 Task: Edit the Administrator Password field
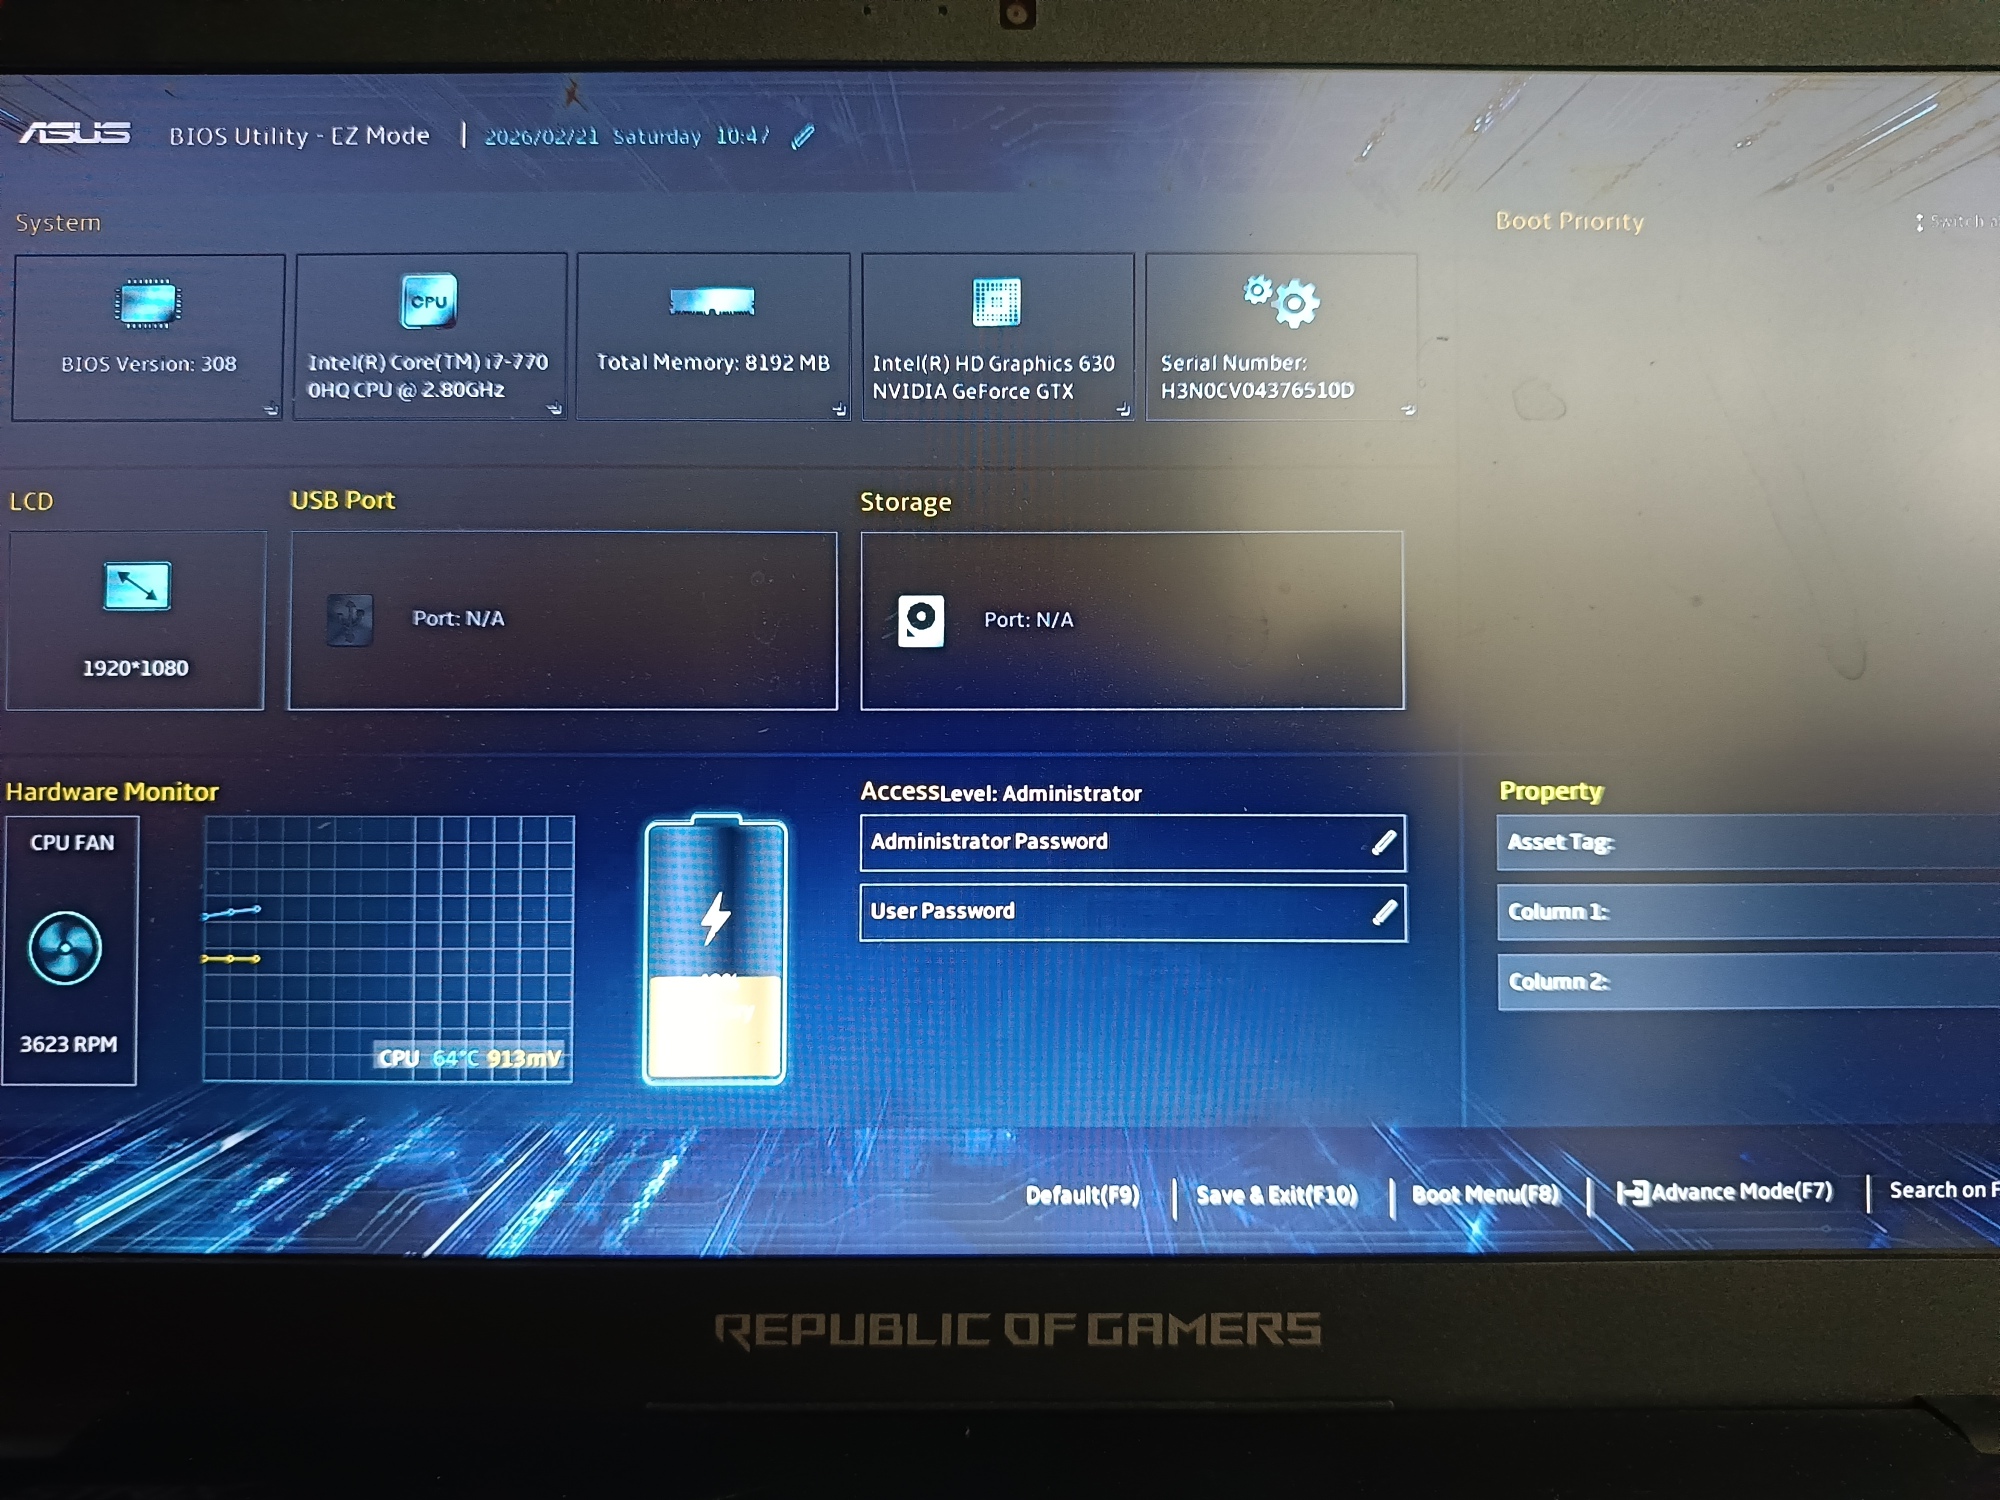pyautogui.click(x=1131, y=842)
